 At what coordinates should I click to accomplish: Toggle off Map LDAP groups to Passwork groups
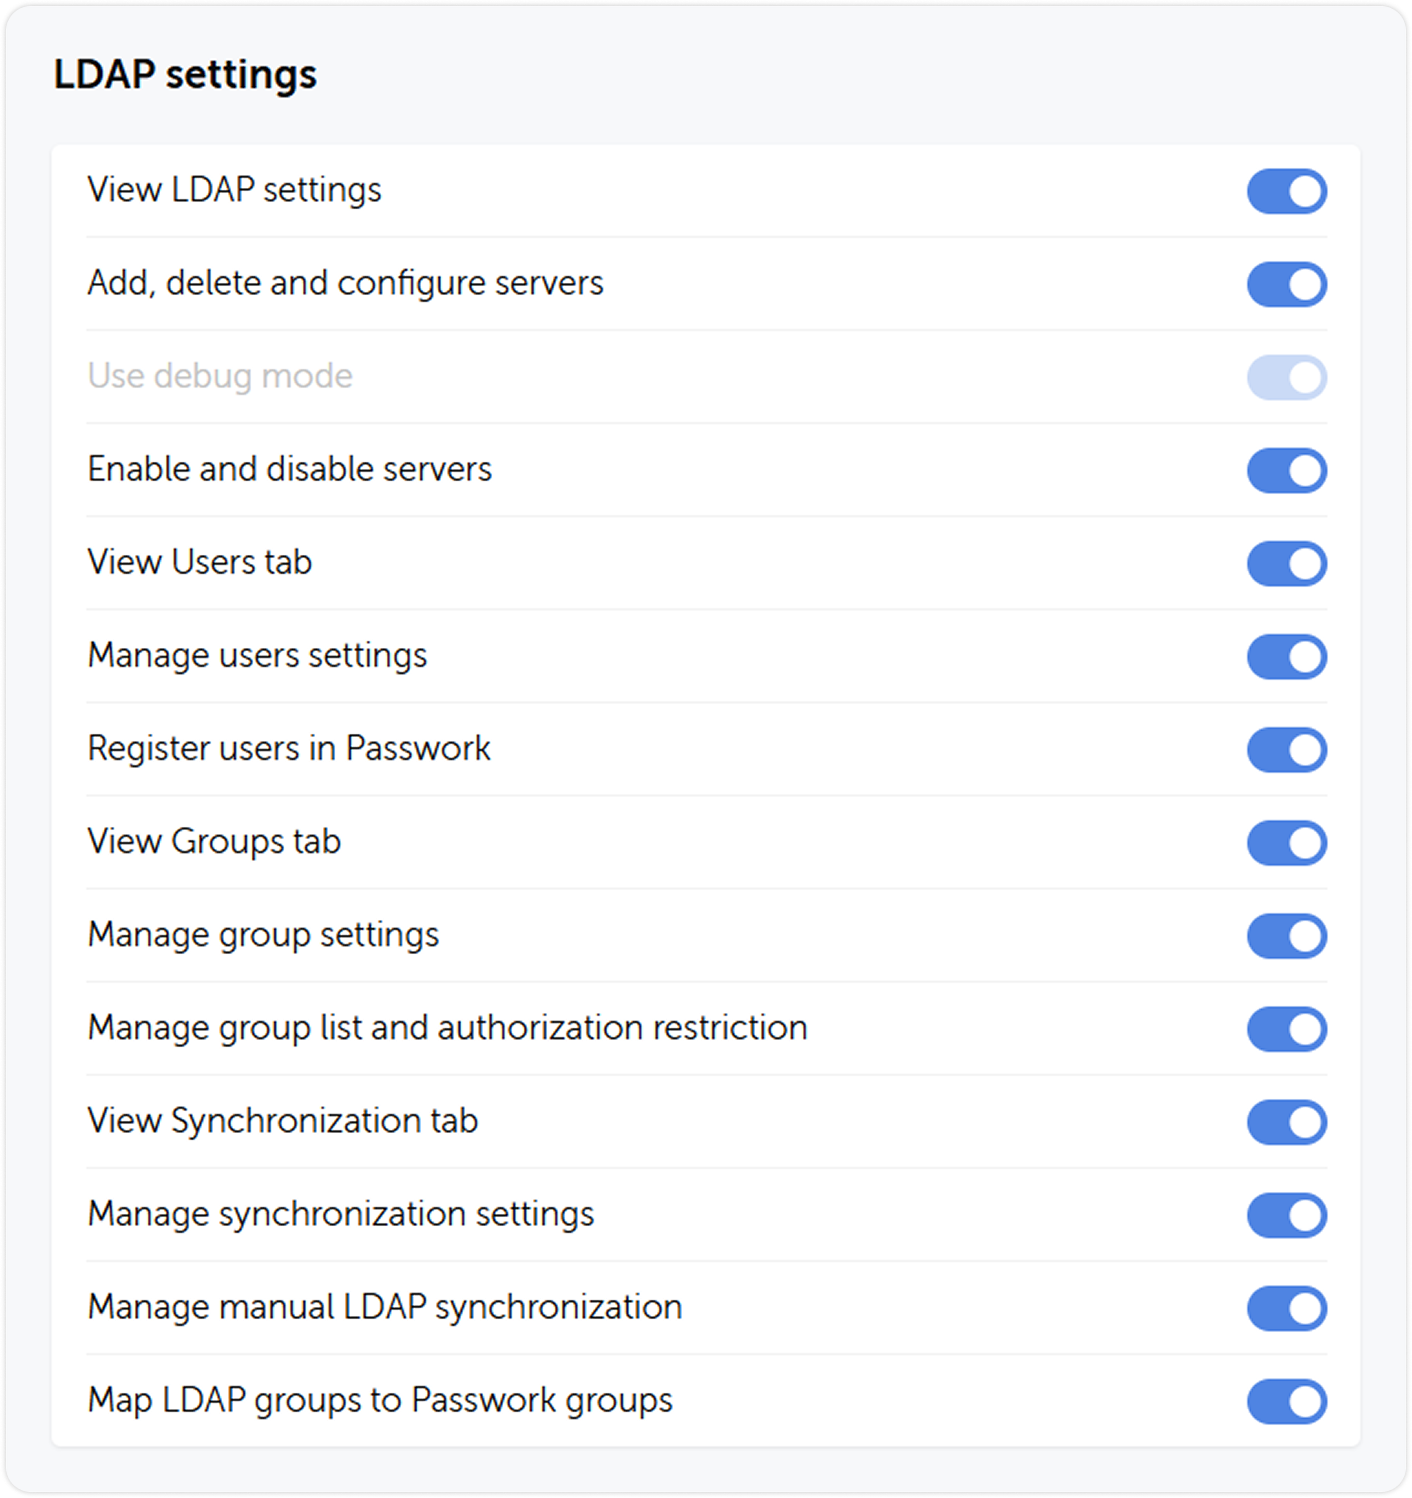click(x=1287, y=1399)
